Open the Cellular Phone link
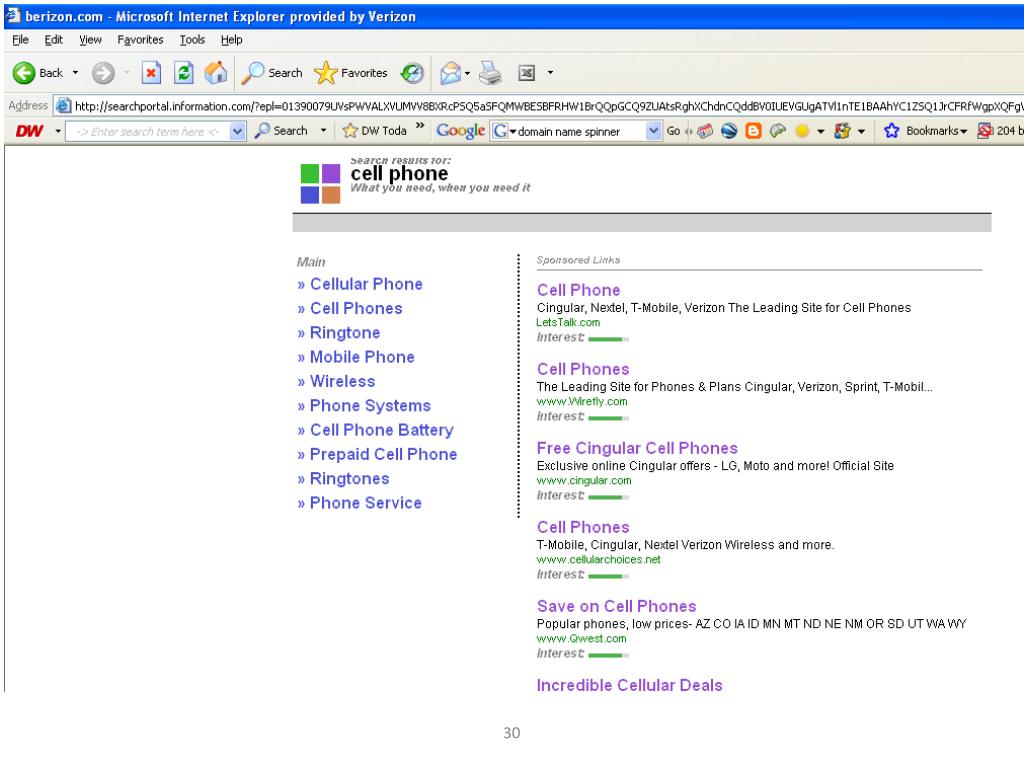 (366, 284)
